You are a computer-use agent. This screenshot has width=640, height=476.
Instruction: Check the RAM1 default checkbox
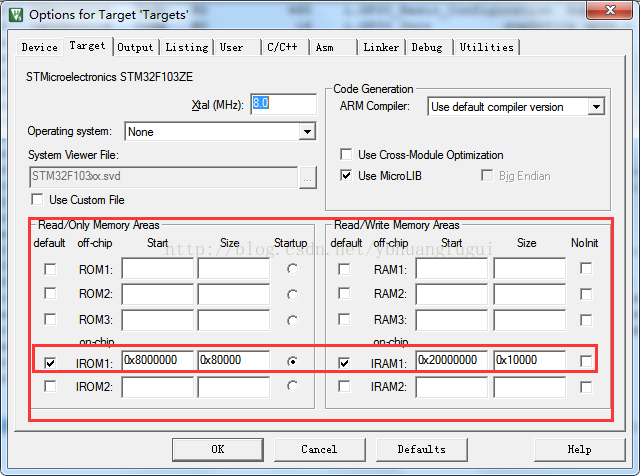(344, 269)
